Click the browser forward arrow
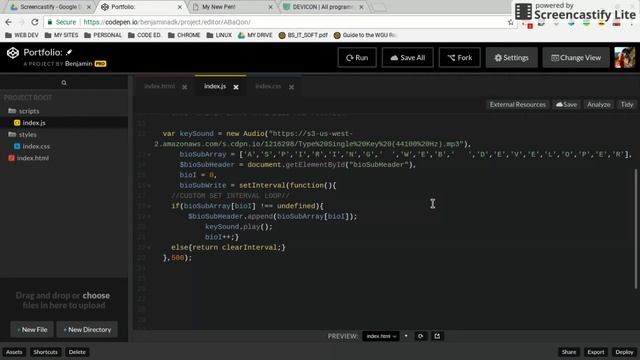Image resolution: width=640 pixels, height=360 pixels. coord(22,22)
